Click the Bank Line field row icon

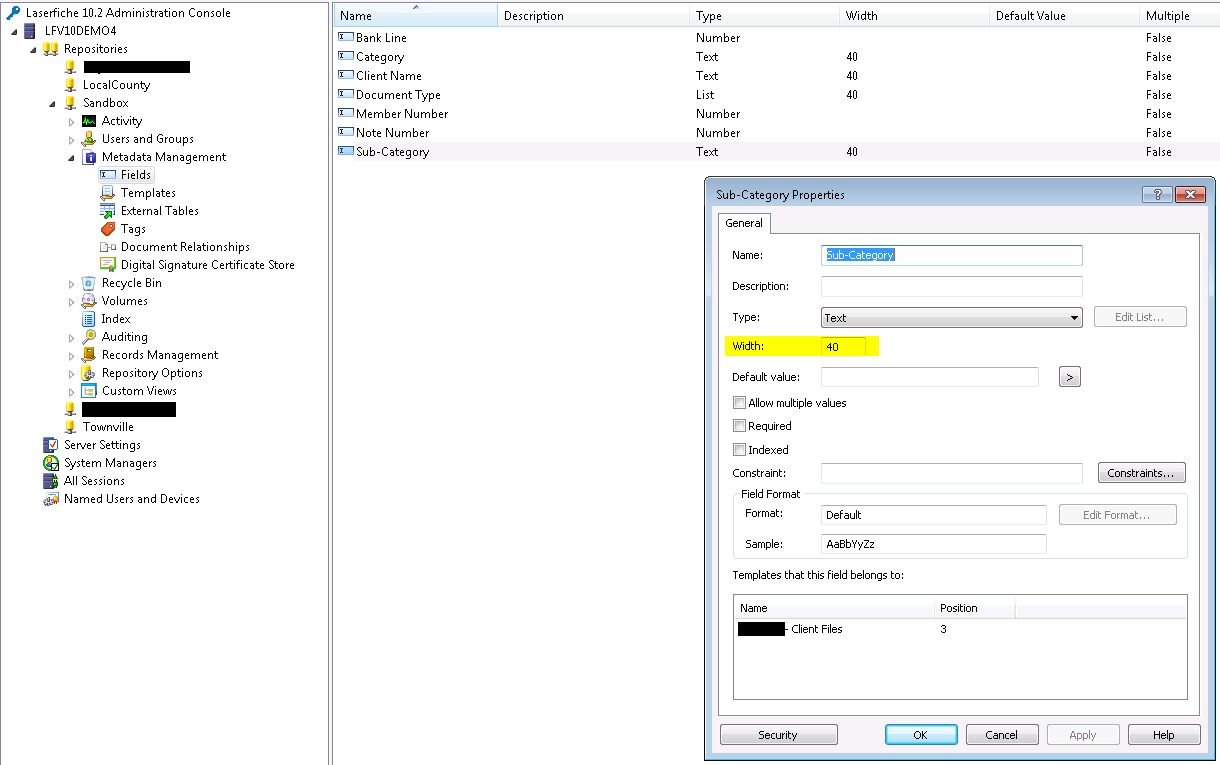tap(346, 37)
